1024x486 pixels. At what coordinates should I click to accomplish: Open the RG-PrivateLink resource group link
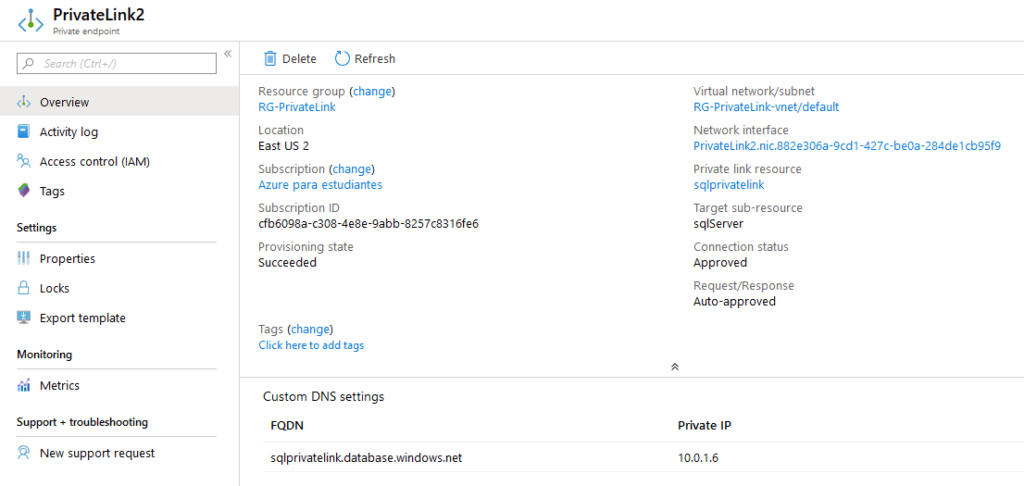click(x=297, y=107)
